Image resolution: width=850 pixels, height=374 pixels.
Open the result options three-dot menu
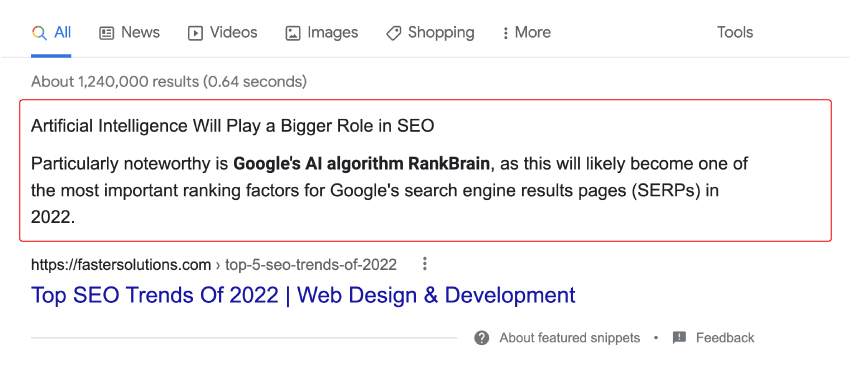(425, 264)
